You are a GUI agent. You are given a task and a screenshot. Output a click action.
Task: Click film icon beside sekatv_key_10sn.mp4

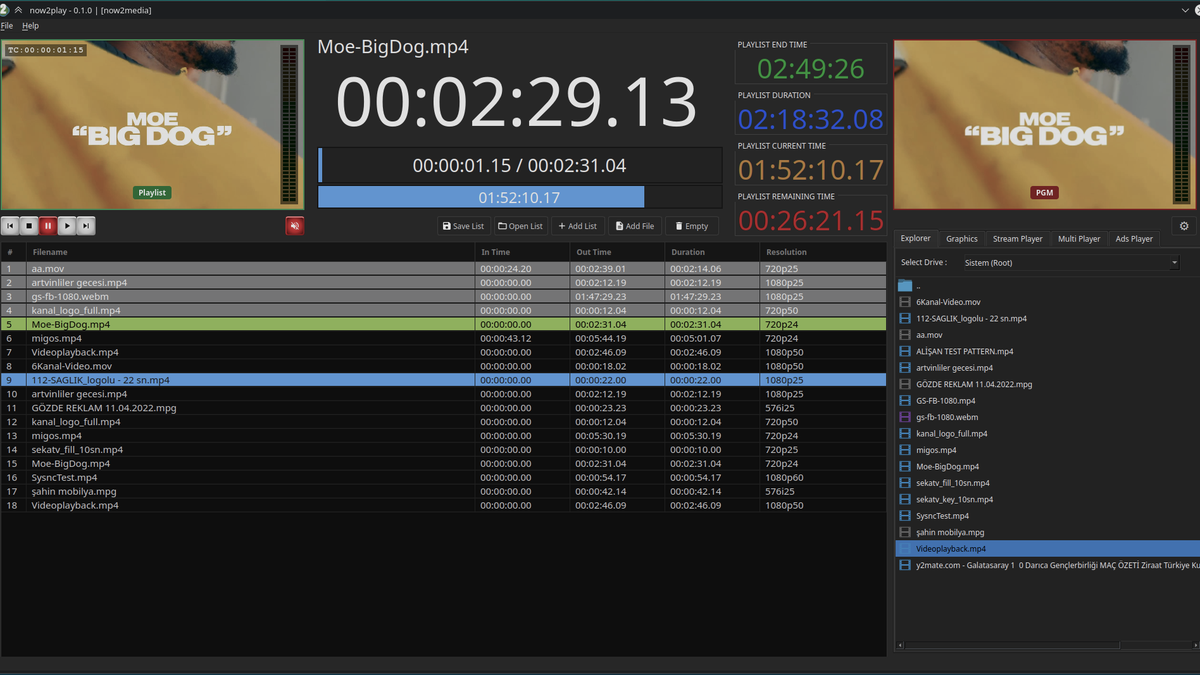(x=905, y=499)
